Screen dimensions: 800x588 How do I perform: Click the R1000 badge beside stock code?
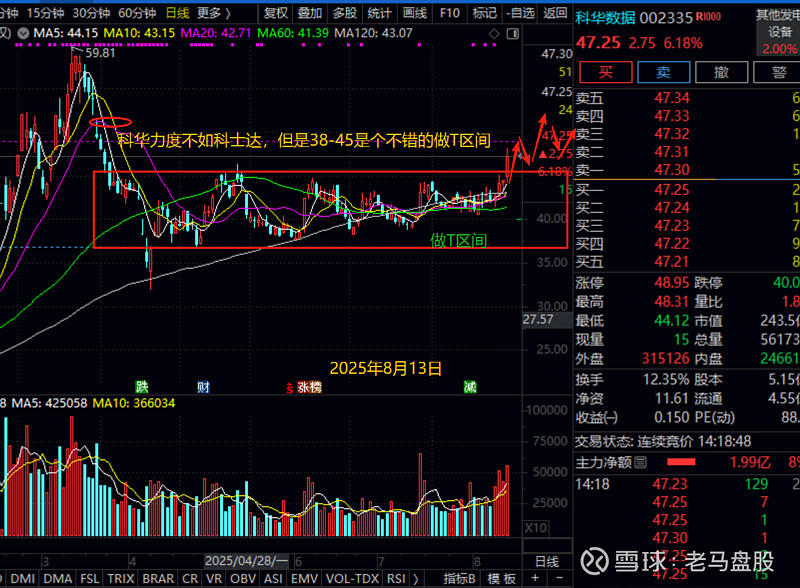pyautogui.click(x=709, y=16)
